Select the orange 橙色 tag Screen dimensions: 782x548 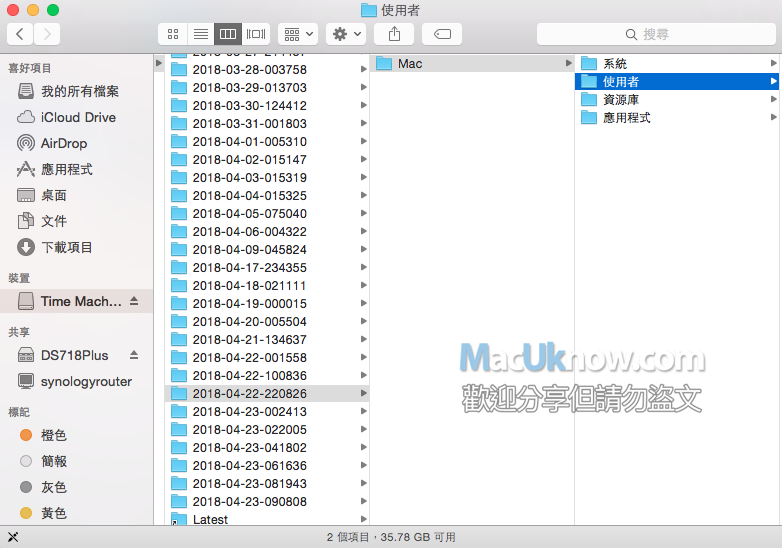tap(53, 435)
